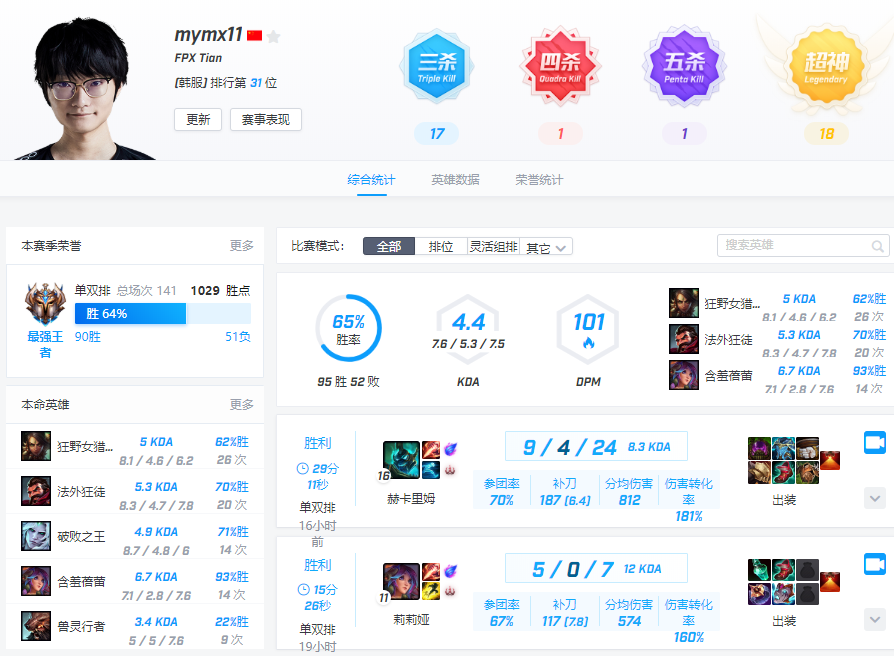This screenshot has height=656, width=894.
Task: Click the 更新 button to refresh profile
Action: 197,118
